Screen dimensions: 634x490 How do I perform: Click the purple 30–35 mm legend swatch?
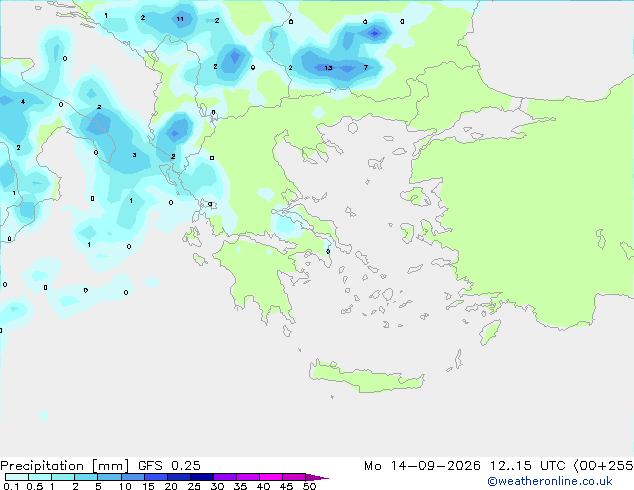[225, 477]
